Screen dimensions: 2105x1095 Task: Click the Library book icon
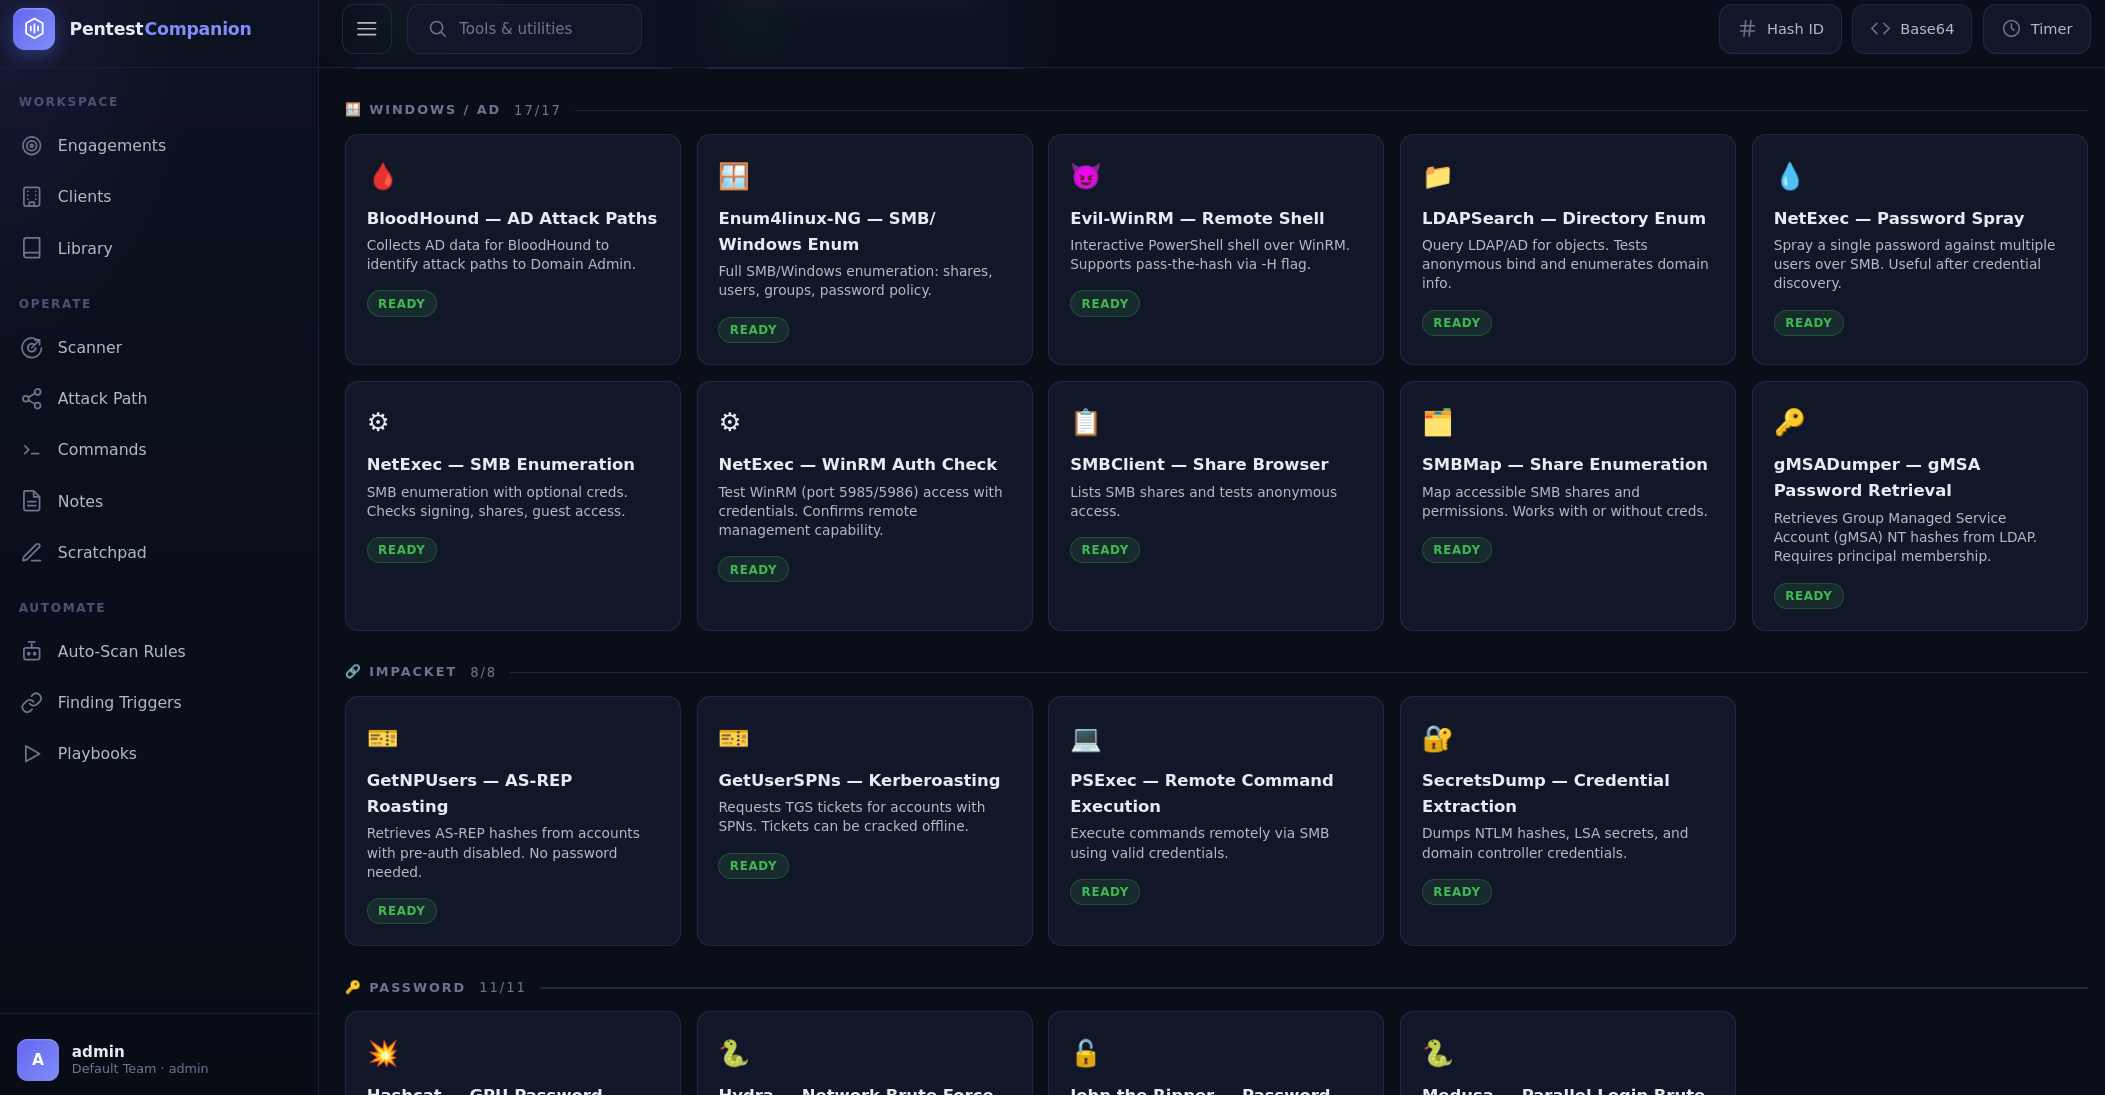(32, 248)
